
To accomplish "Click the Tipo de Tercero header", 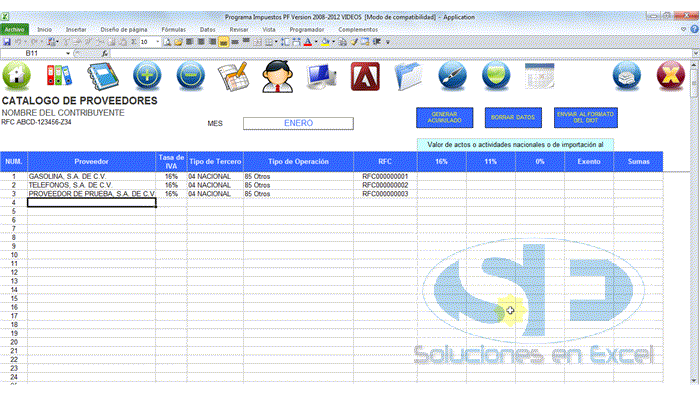I will 215,162.
